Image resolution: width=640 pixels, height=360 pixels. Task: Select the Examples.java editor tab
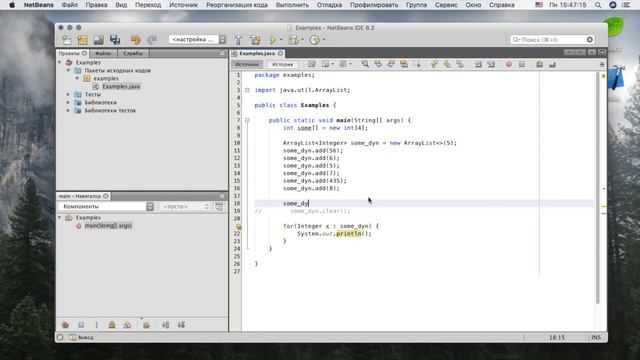(257, 53)
